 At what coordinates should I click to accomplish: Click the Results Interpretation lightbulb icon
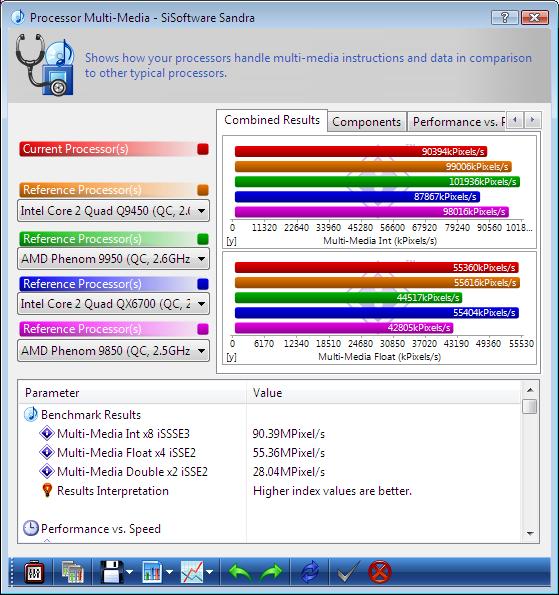click(x=47, y=490)
